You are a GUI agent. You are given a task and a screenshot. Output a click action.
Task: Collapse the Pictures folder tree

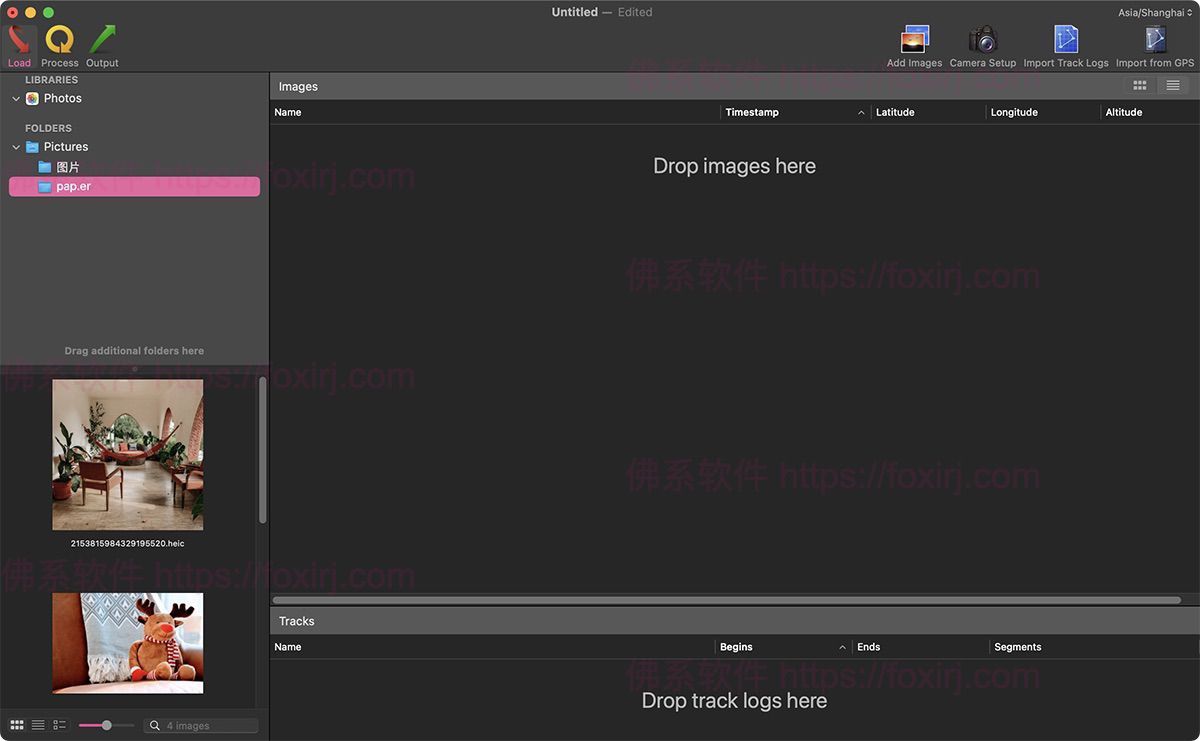[x=16, y=147]
